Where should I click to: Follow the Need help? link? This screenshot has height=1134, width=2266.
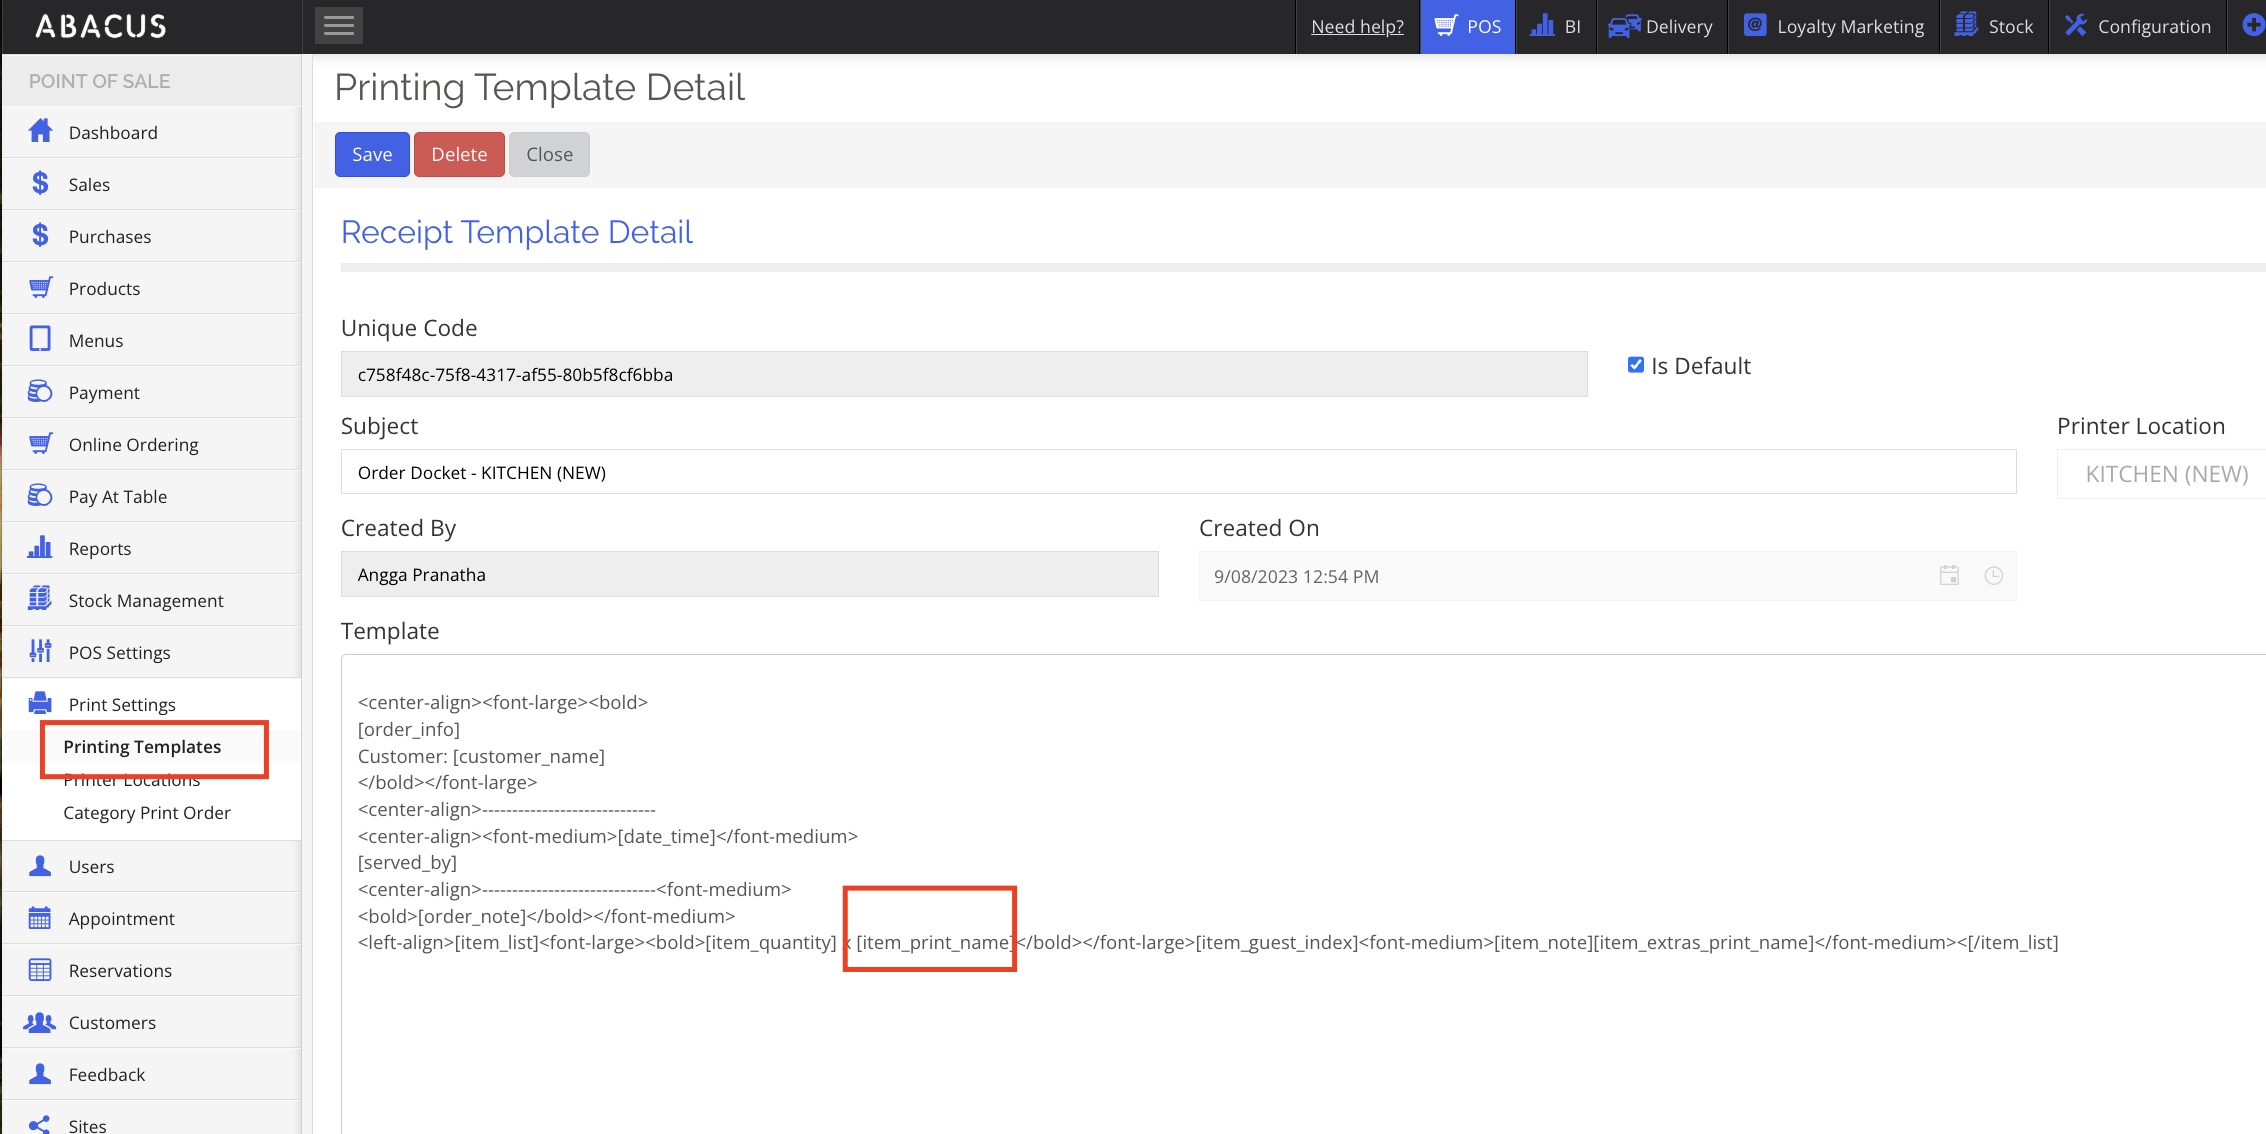(x=1357, y=26)
